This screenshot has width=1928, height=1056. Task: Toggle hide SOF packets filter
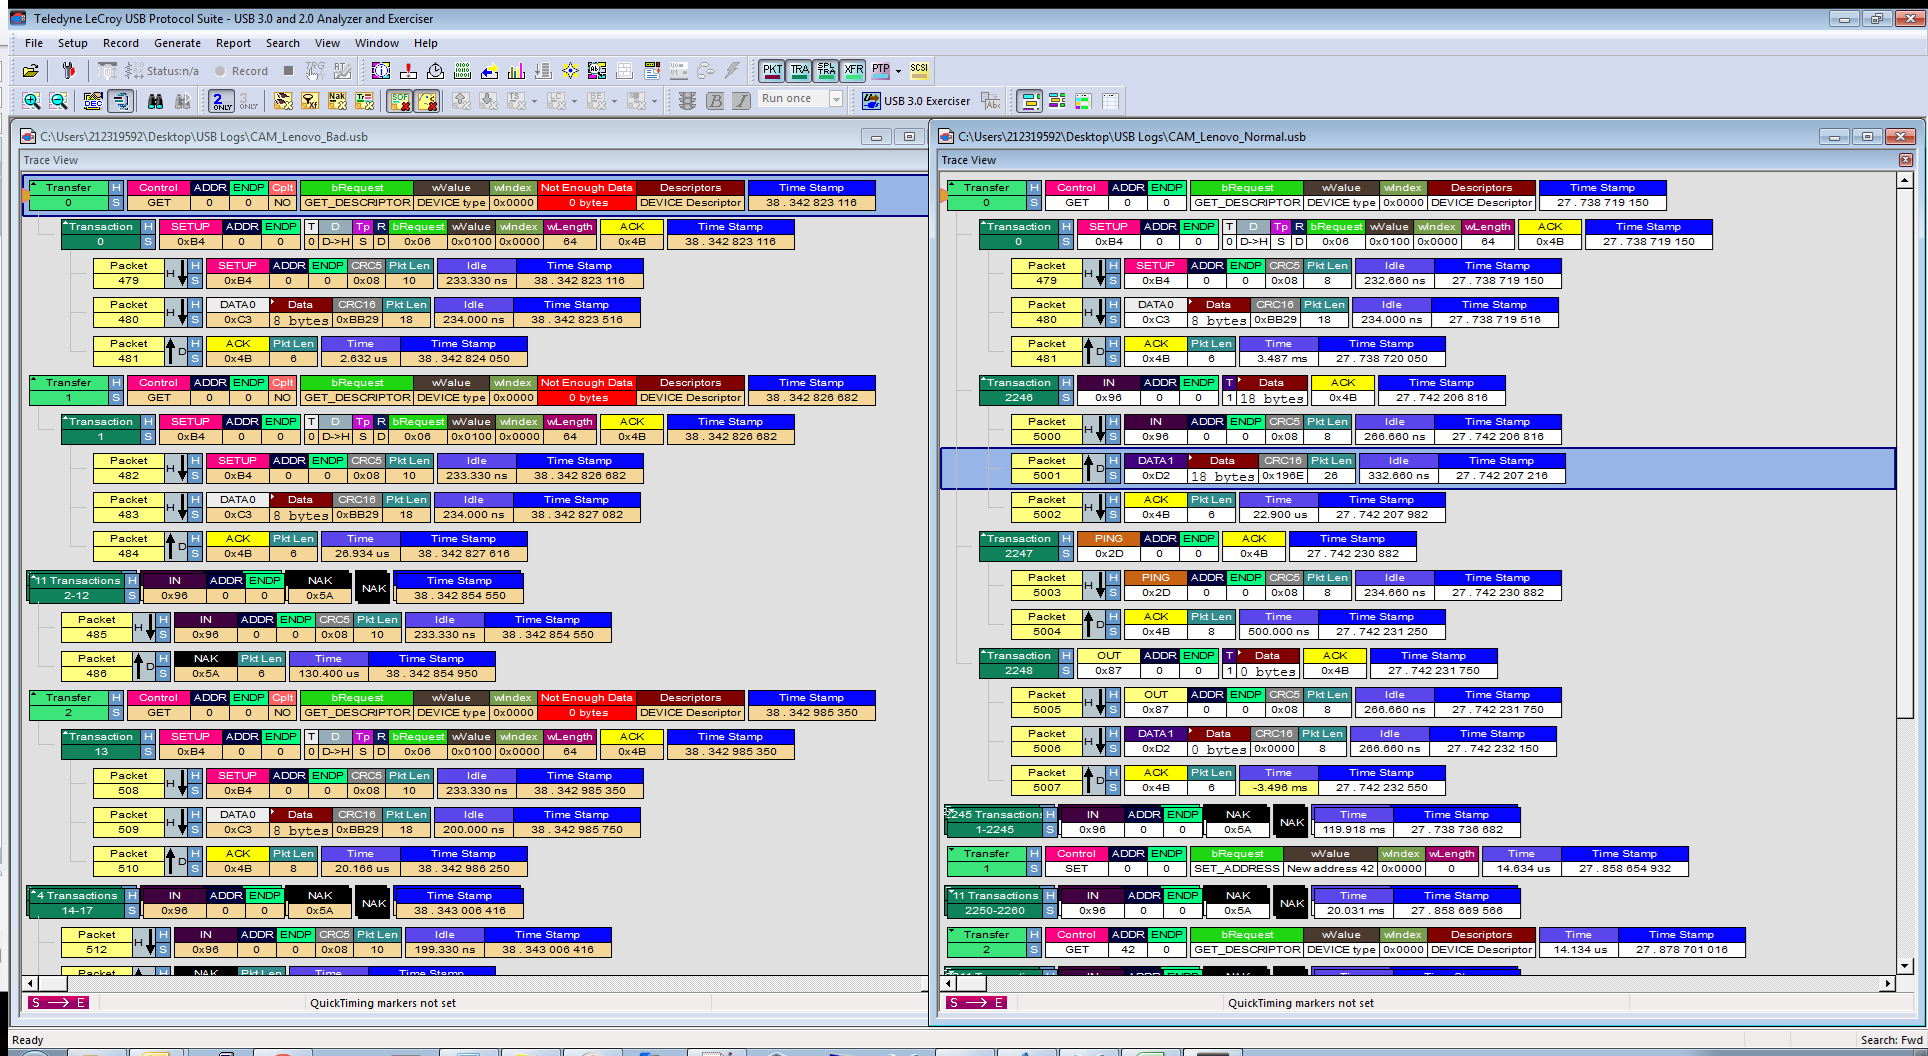tap(400, 101)
